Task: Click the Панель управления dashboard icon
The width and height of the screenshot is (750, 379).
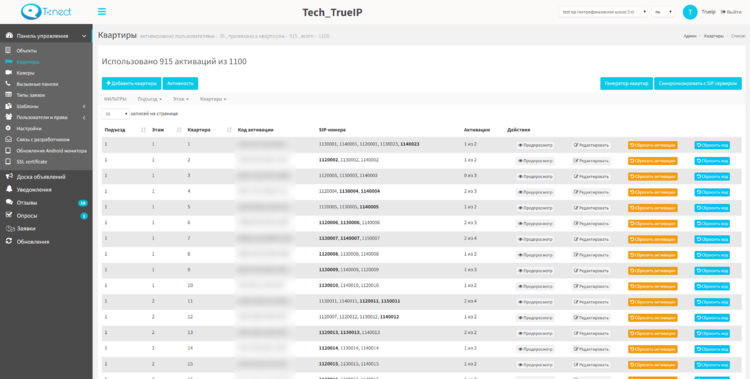Action: (9, 36)
